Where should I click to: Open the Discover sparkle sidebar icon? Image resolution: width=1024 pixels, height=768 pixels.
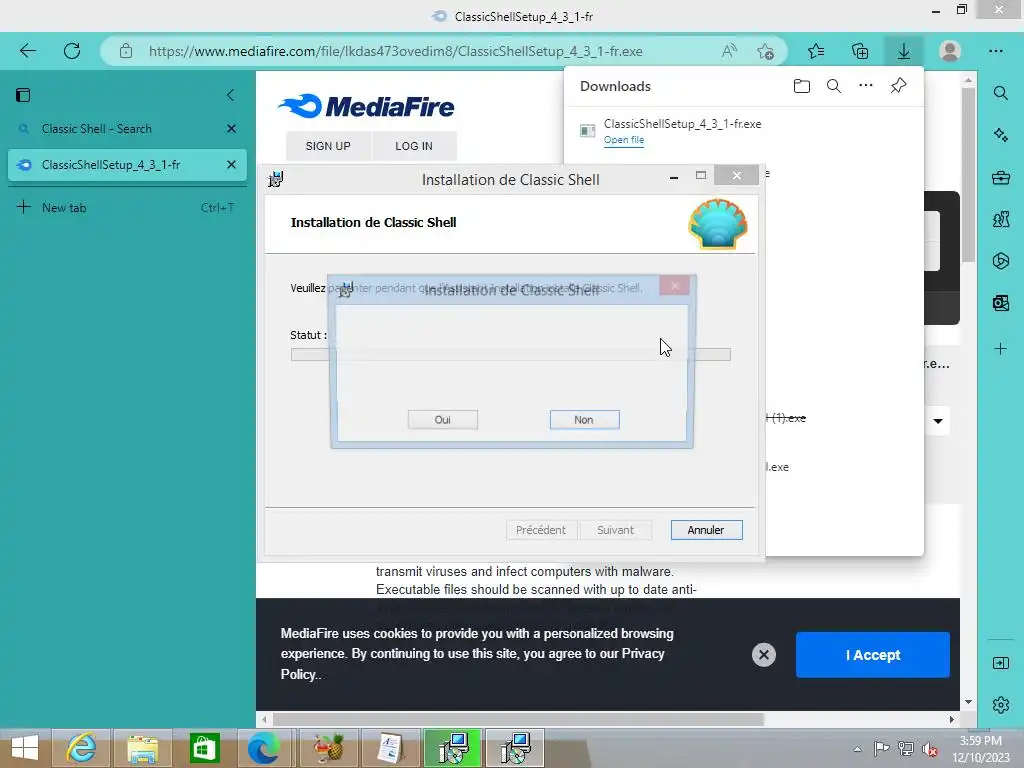pos(1000,135)
